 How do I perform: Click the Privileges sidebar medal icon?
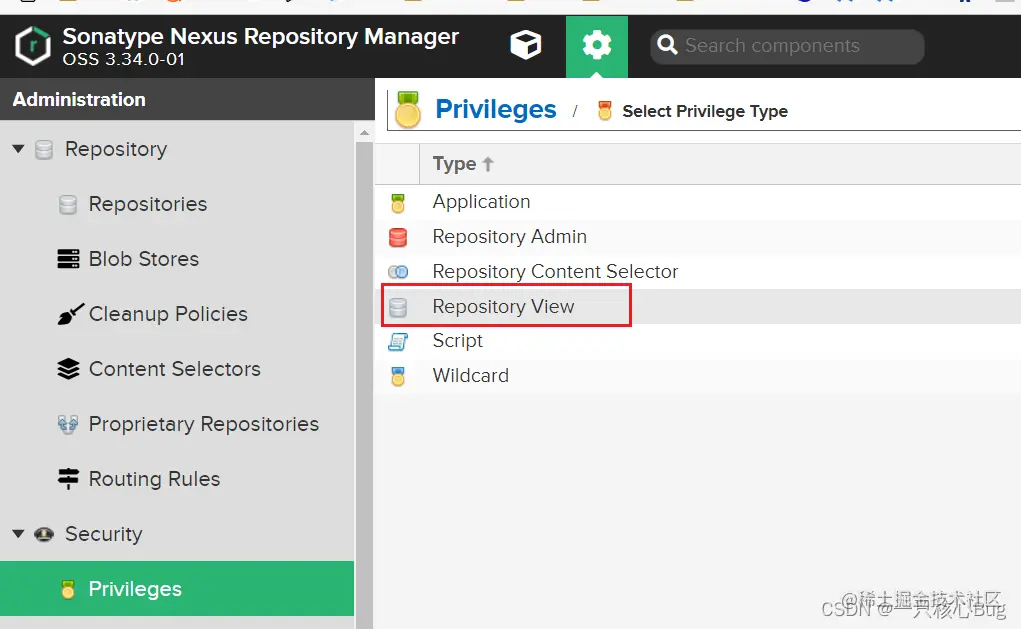(68, 589)
